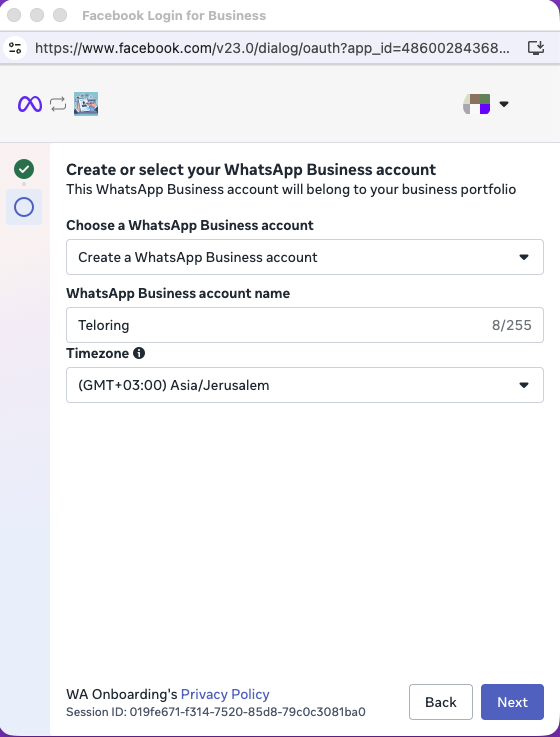Go to the completed green checkmark step
Image resolution: width=560 pixels, height=737 pixels.
pos(24,169)
